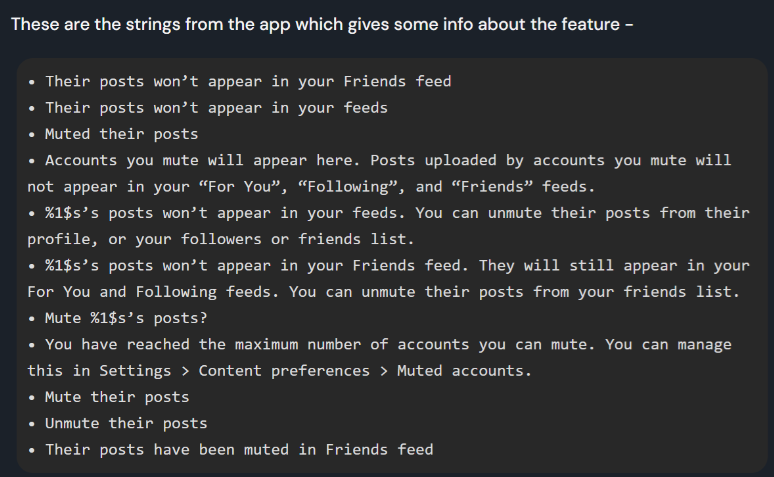Click the text 'Their posts won't appear in your feeds'

click(216, 108)
